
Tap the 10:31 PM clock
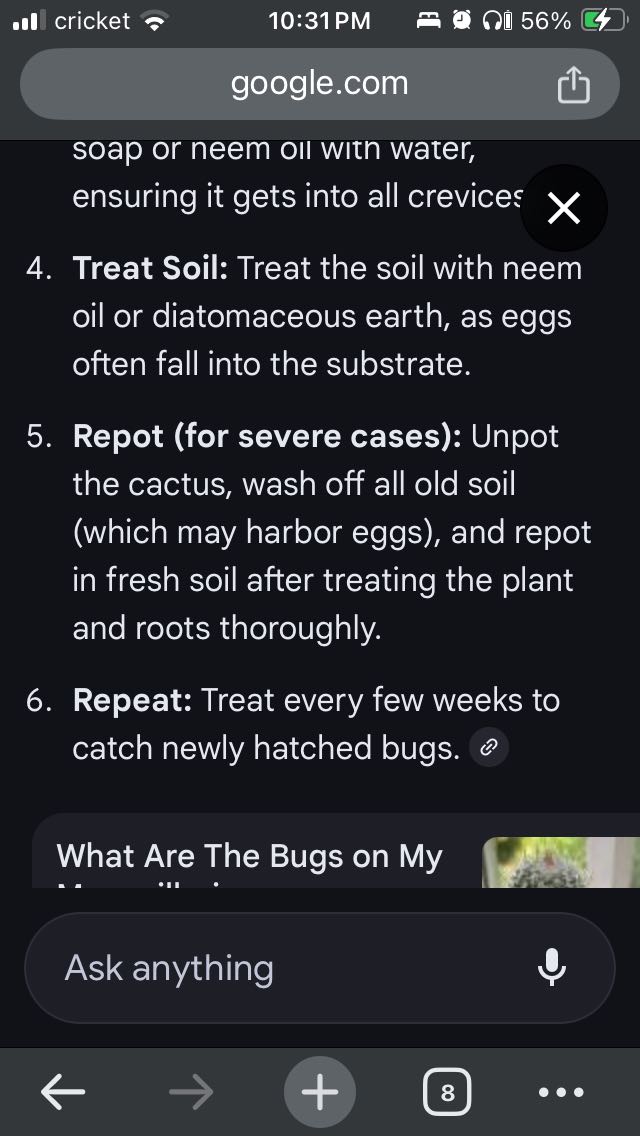[x=319, y=21]
